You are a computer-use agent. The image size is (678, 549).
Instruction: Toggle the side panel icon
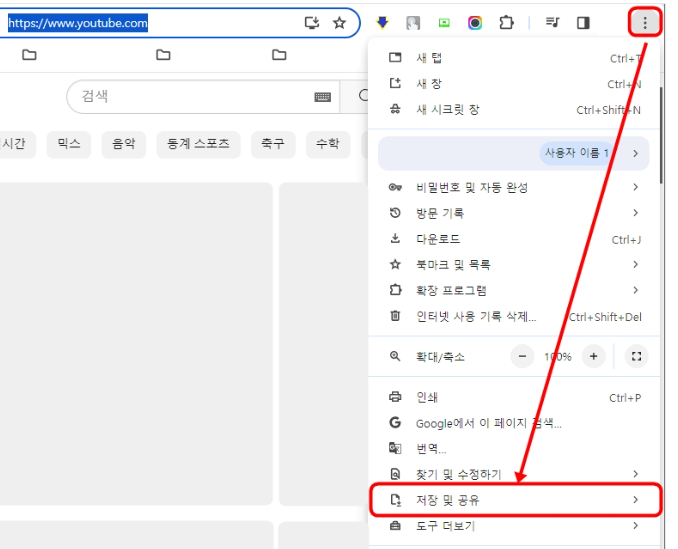[x=583, y=22]
